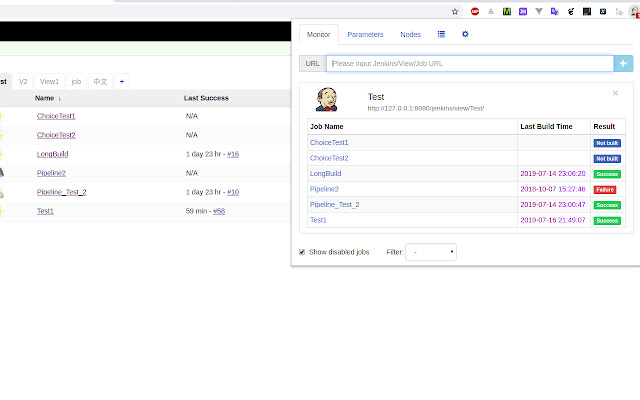Switch to the 中文 view tab

click(x=100, y=82)
